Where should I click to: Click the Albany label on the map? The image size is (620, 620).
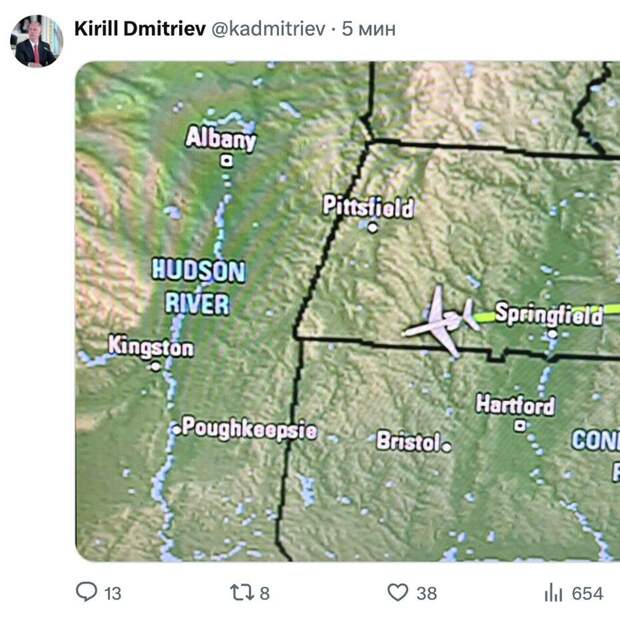(x=221, y=139)
